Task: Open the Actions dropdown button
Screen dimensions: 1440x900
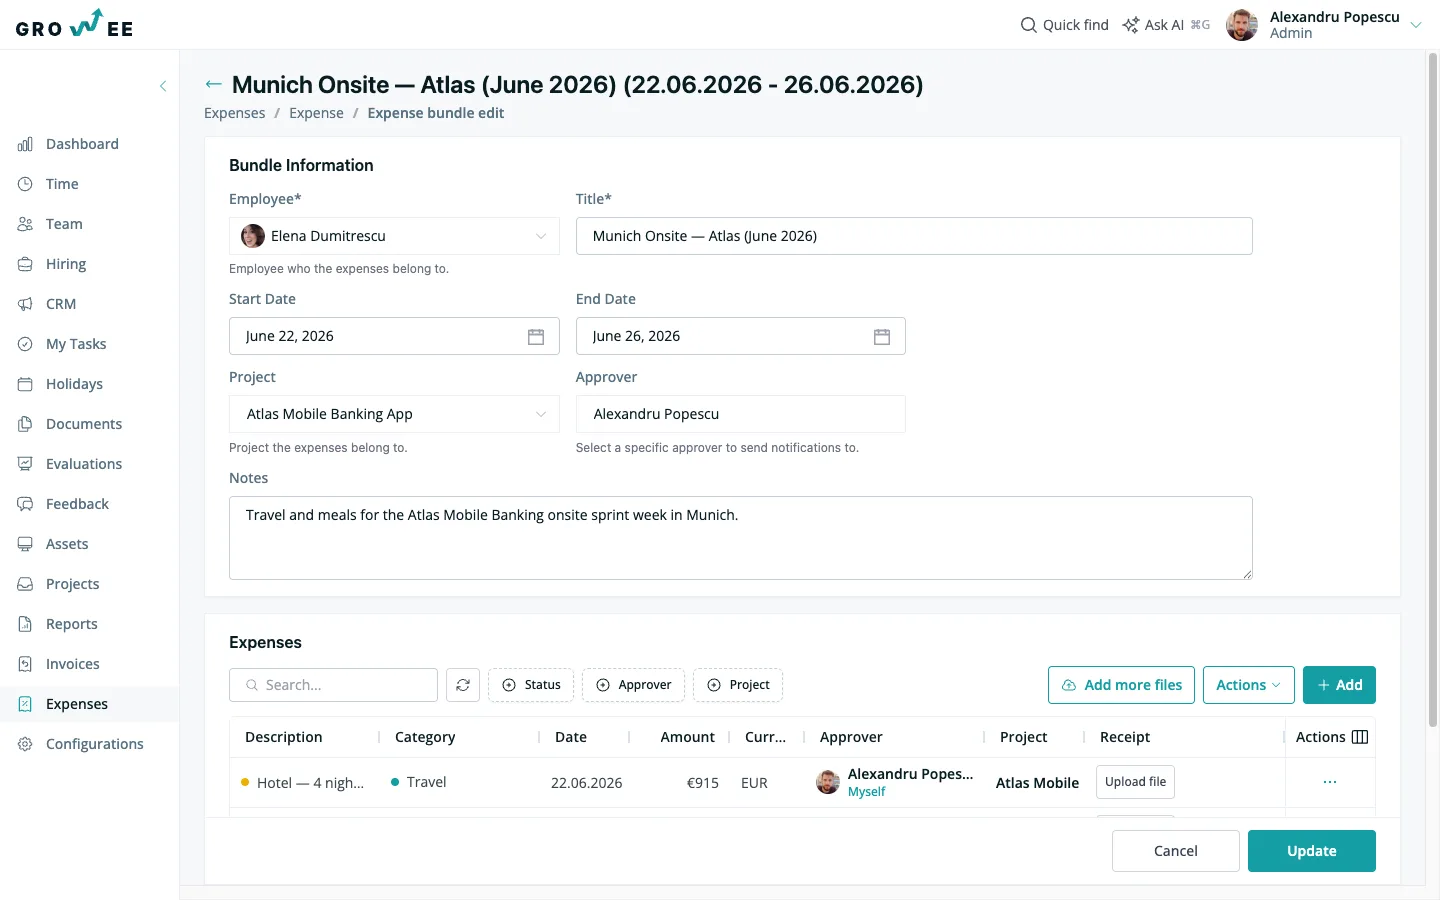Action: point(1249,685)
